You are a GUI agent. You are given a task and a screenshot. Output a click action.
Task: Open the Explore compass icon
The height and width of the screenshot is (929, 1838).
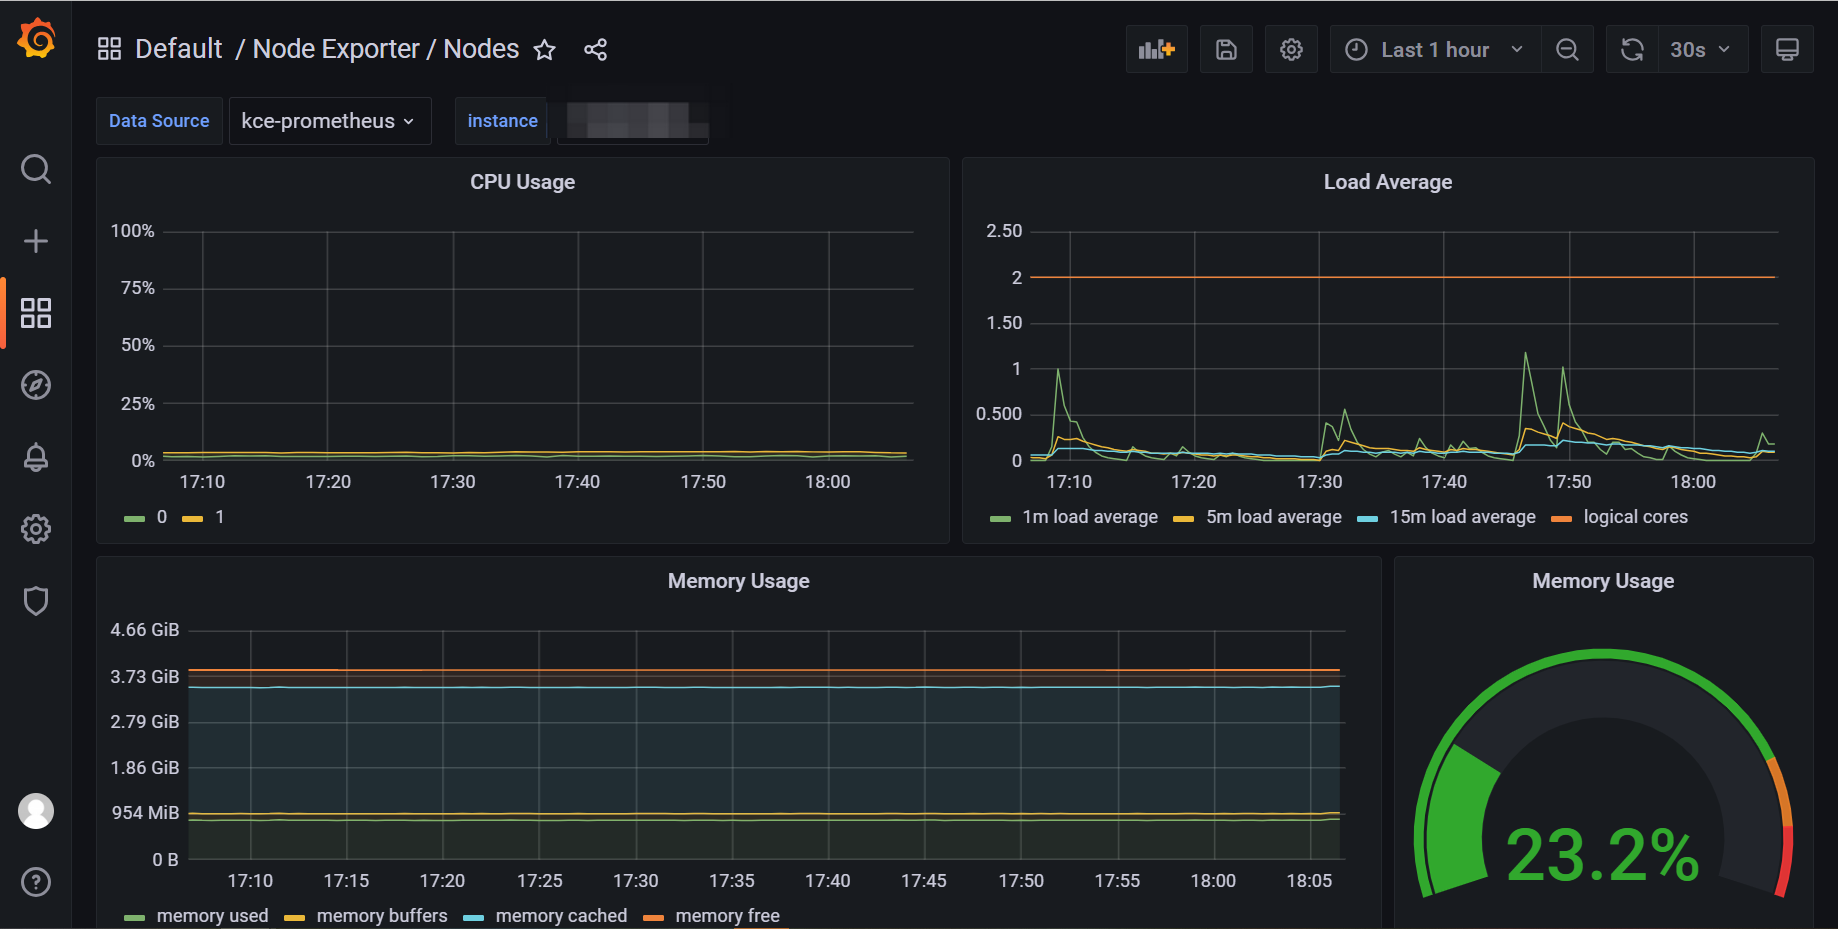coord(36,385)
